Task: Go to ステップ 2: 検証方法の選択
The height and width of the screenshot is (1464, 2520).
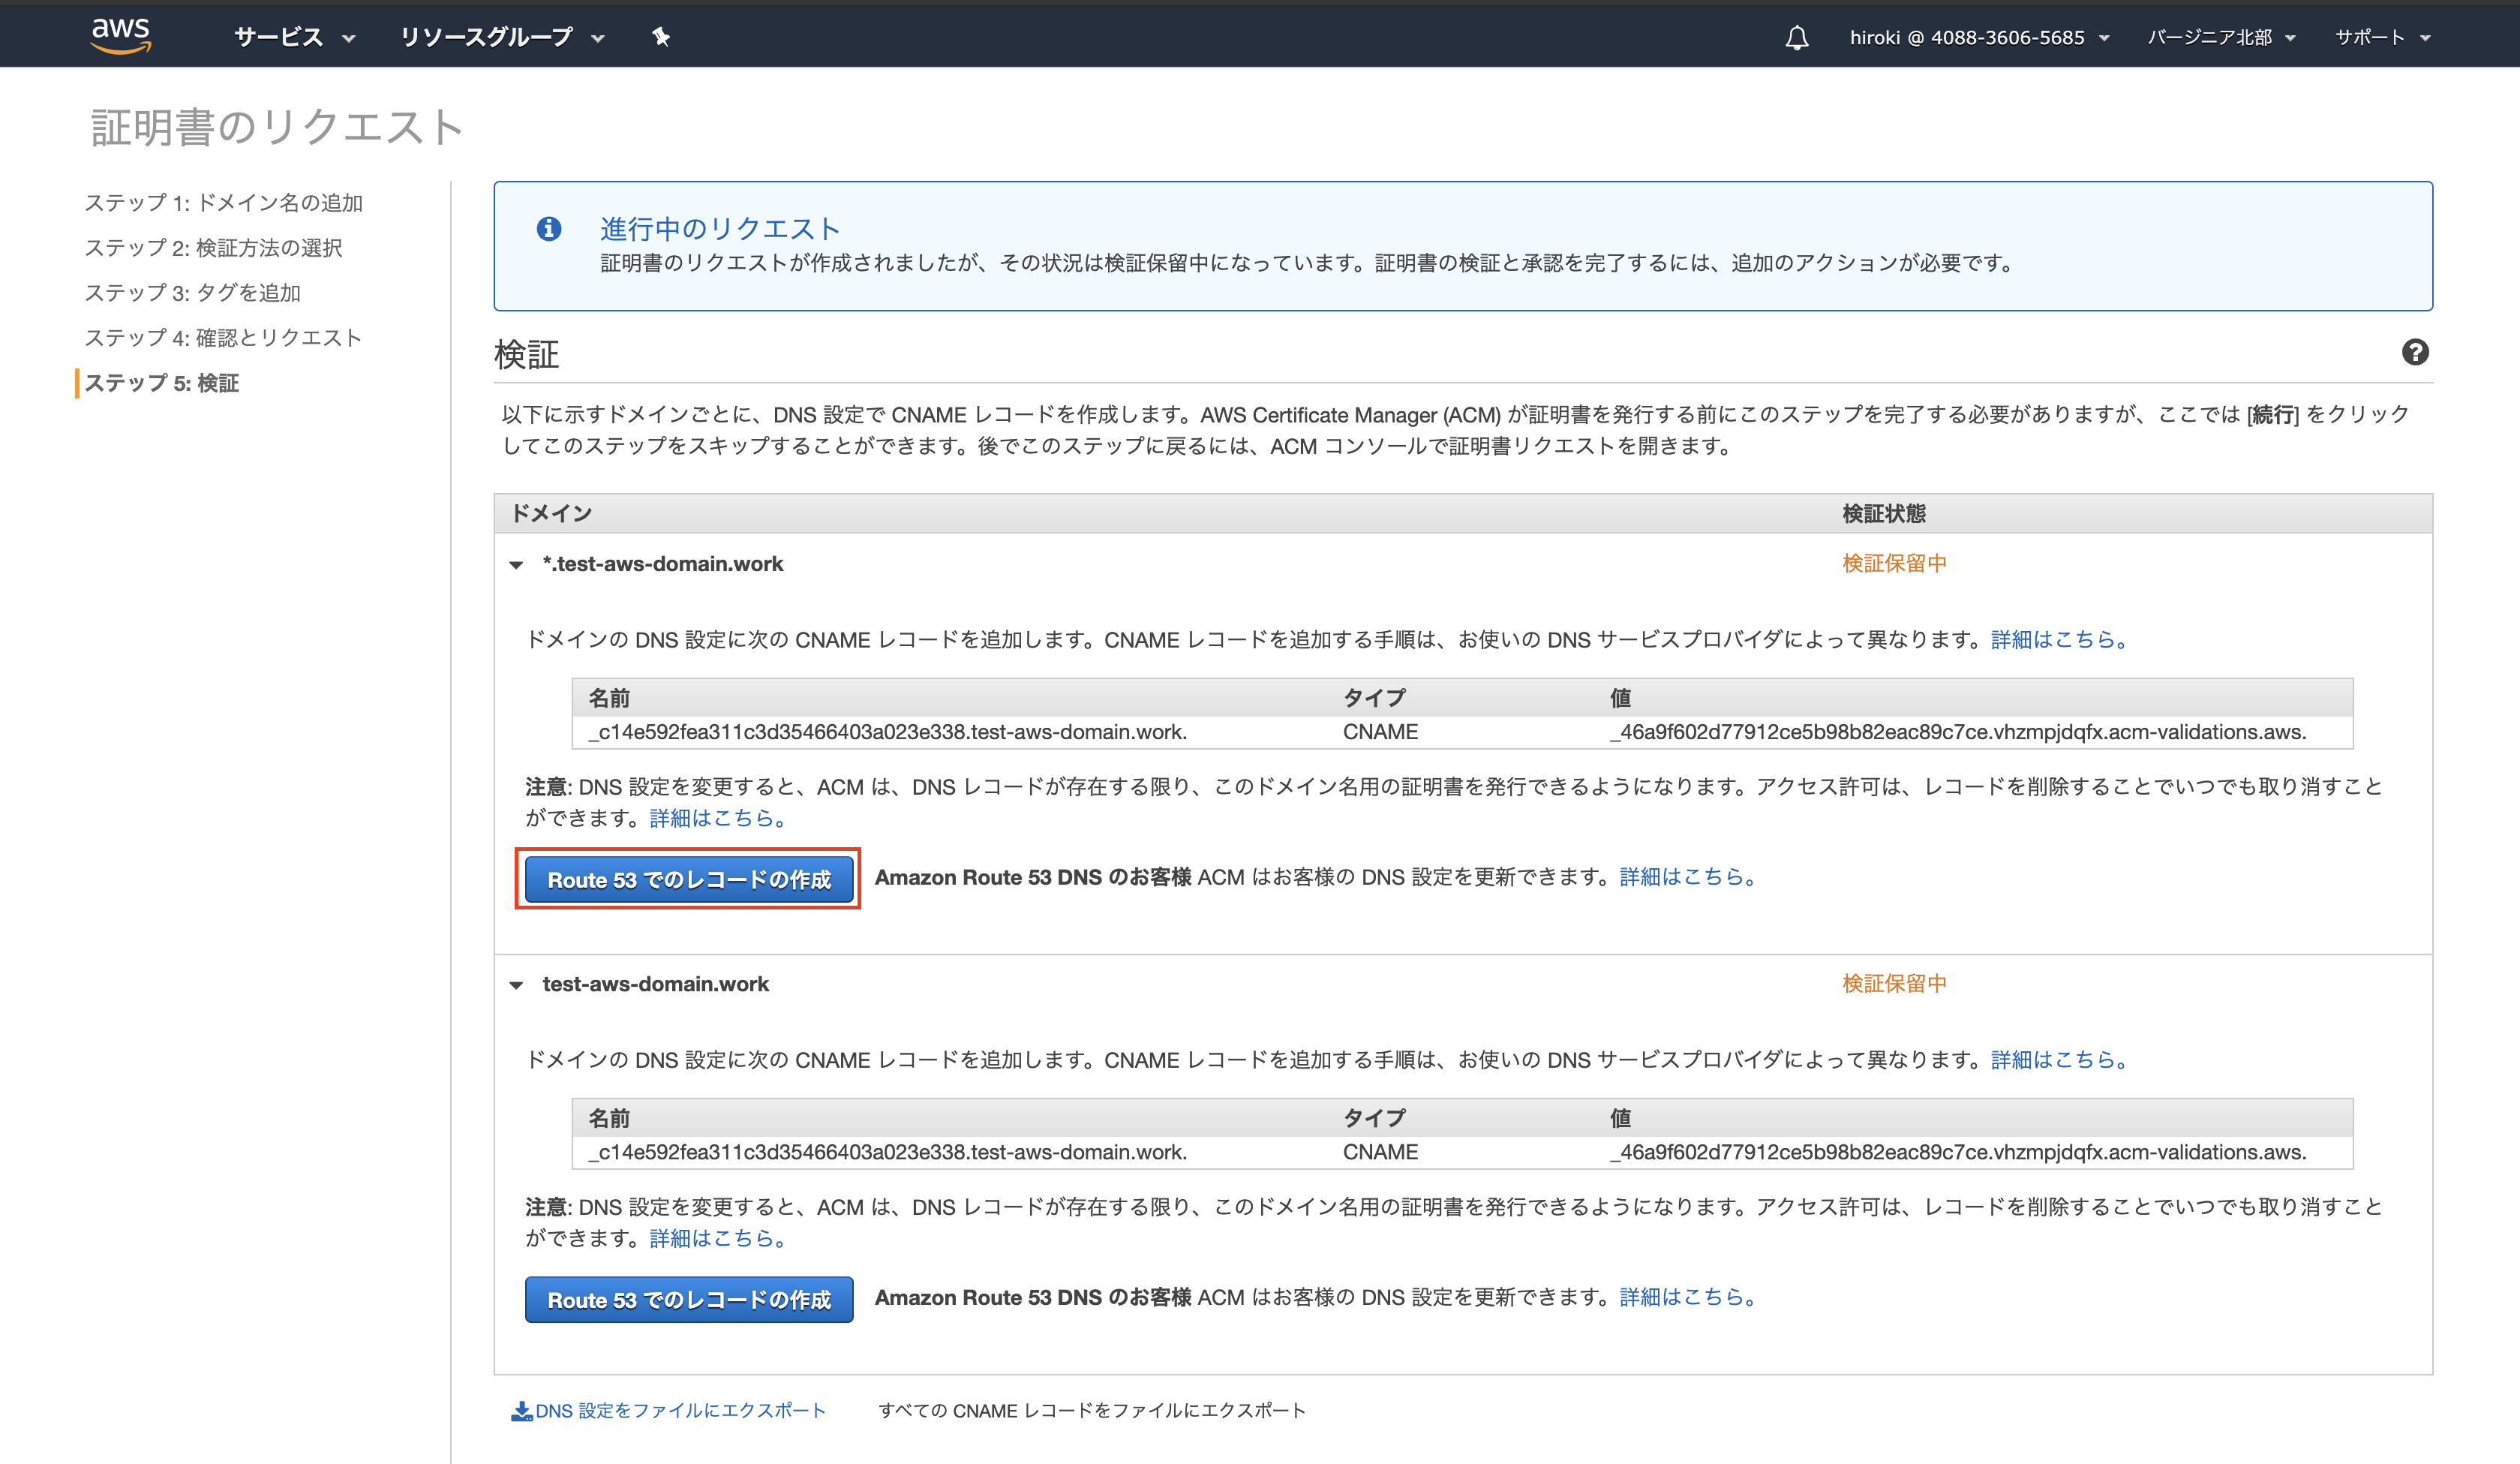Action: pyautogui.click(x=213, y=248)
